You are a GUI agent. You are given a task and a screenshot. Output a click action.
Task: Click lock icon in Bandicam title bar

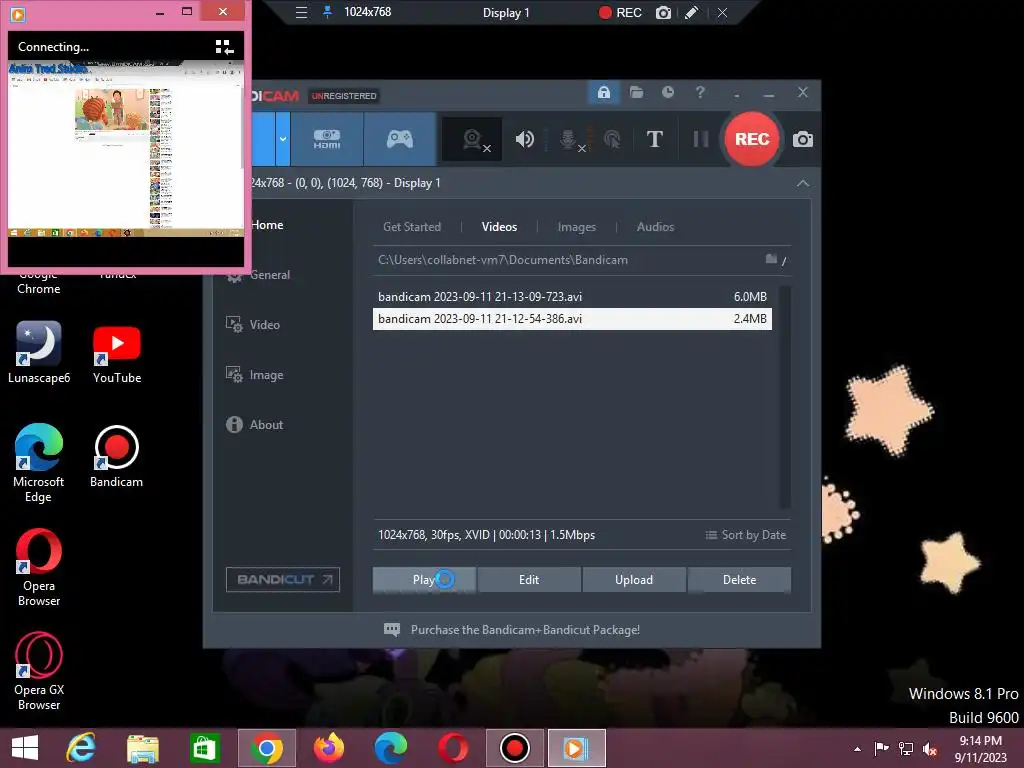click(x=603, y=93)
